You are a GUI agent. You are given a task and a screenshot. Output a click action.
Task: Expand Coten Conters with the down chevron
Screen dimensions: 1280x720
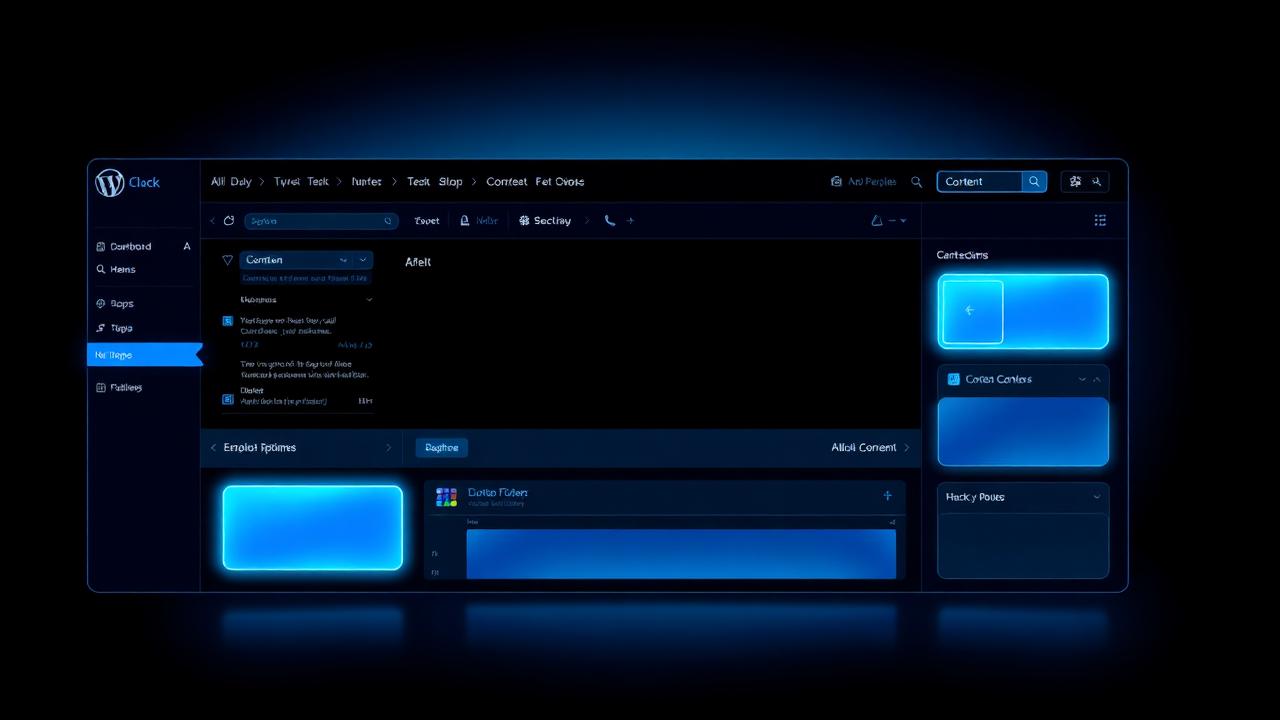[x=1082, y=379]
